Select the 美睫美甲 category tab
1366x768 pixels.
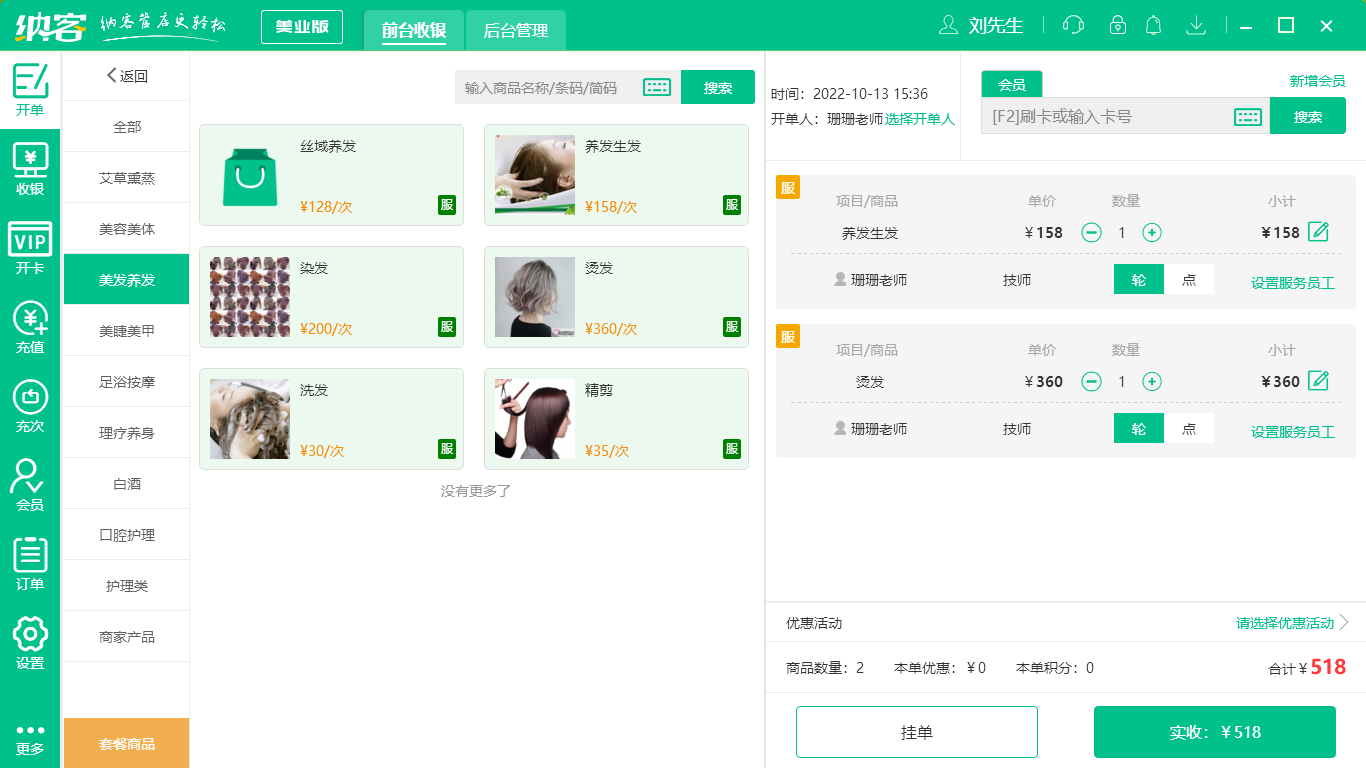[125, 330]
